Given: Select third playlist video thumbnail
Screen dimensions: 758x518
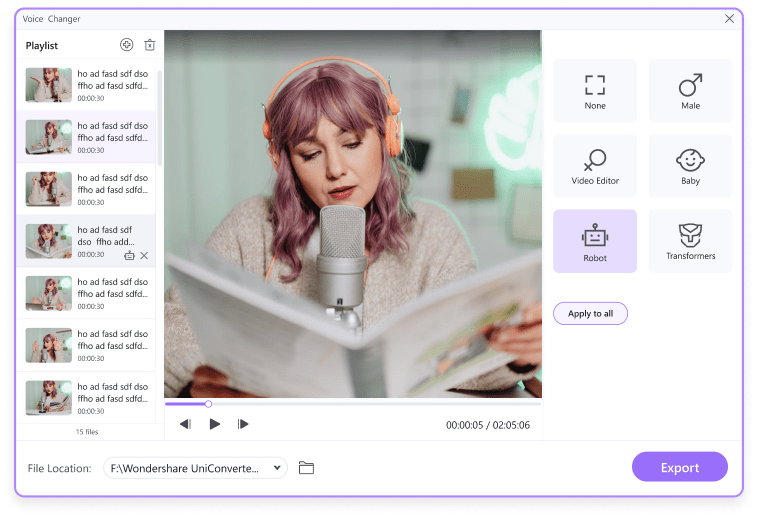Looking at the screenshot, I should (48, 189).
